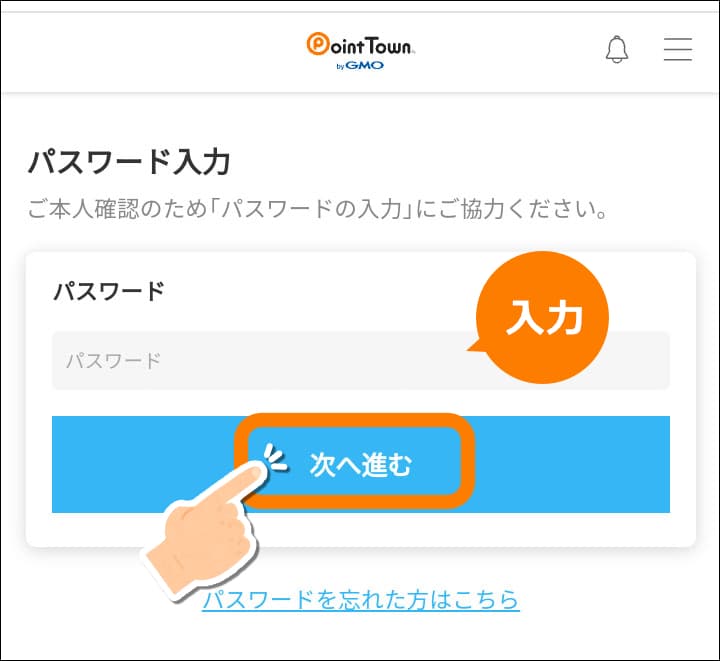
Task: Click the orange 入力 speech bubble
Action: click(x=542, y=318)
